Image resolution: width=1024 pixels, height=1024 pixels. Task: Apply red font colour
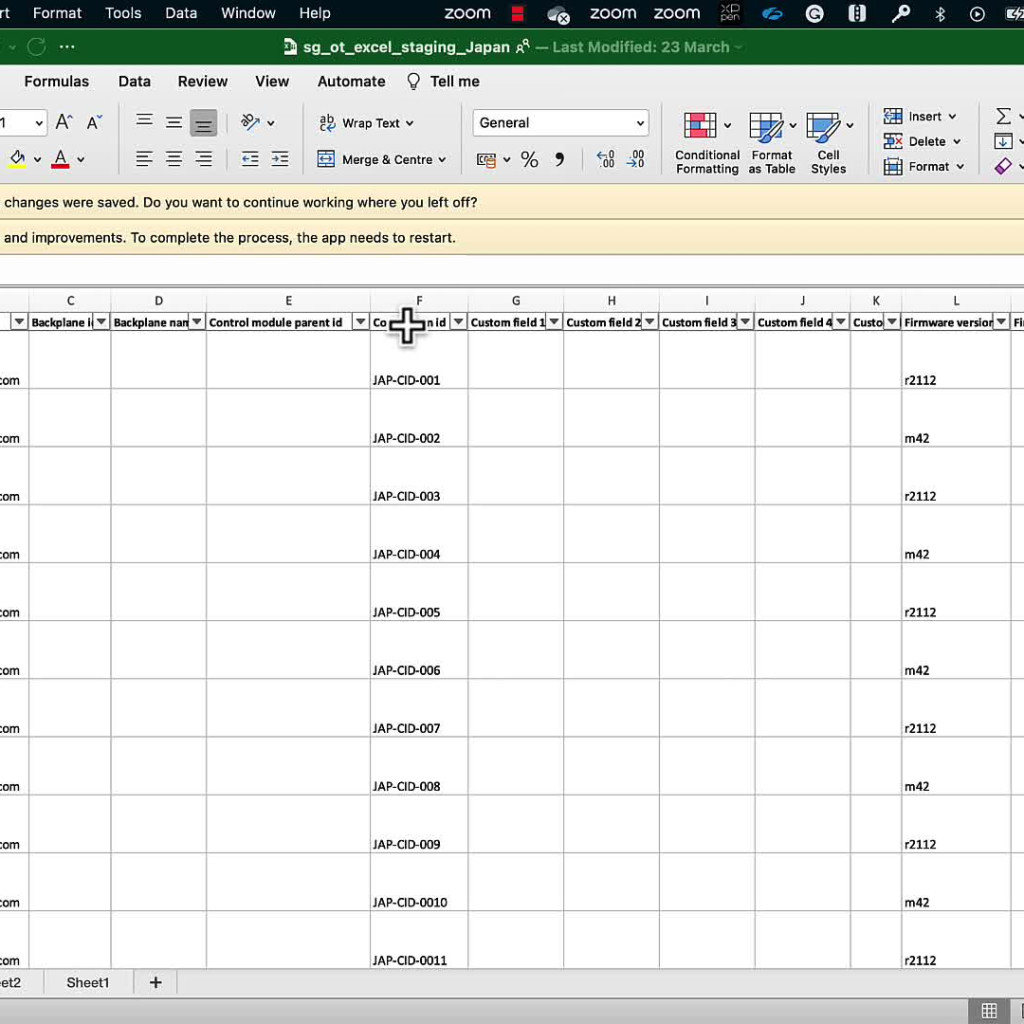pos(60,159)
